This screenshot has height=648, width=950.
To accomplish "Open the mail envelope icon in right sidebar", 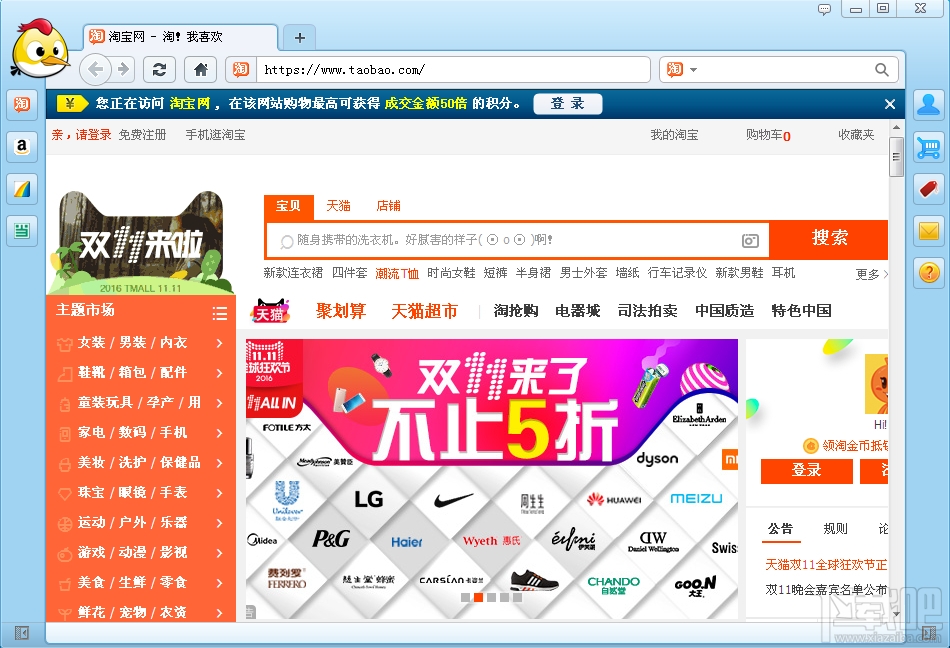I will coord(928,231).
